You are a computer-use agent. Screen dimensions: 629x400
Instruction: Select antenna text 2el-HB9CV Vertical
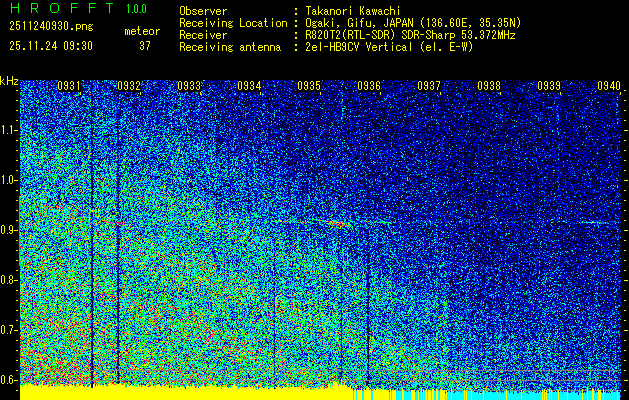pyautogui.click(x=359, y=47)
